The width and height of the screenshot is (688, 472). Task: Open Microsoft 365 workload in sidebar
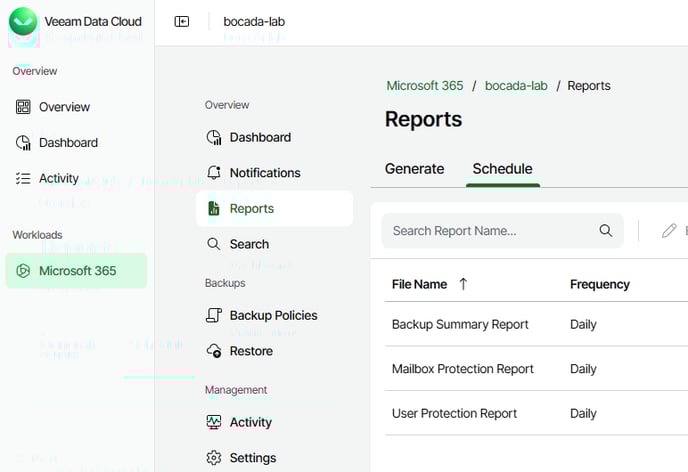[x=76, y=271]
